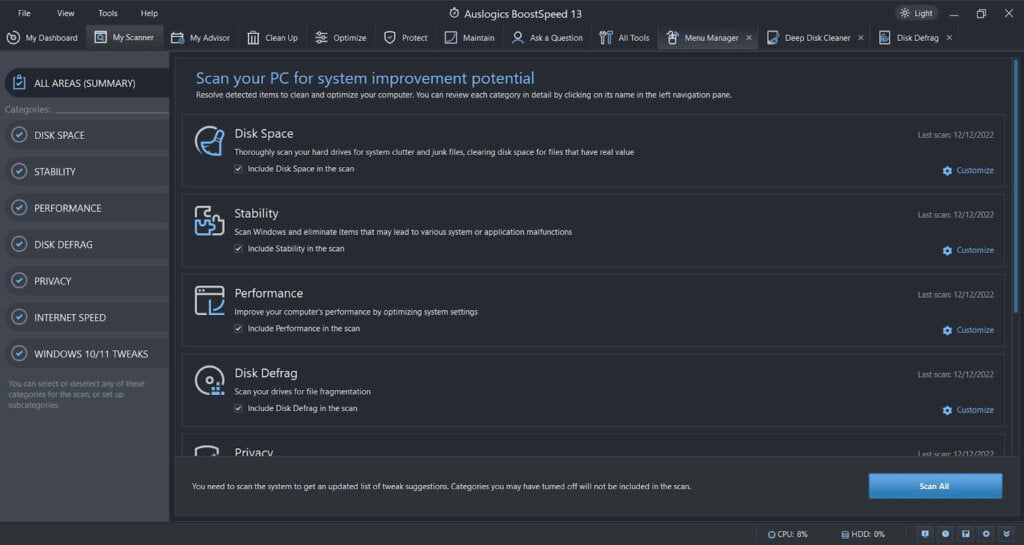Select the Maintain tab
Screen dimensions: 1024x545
pos(470,38)
